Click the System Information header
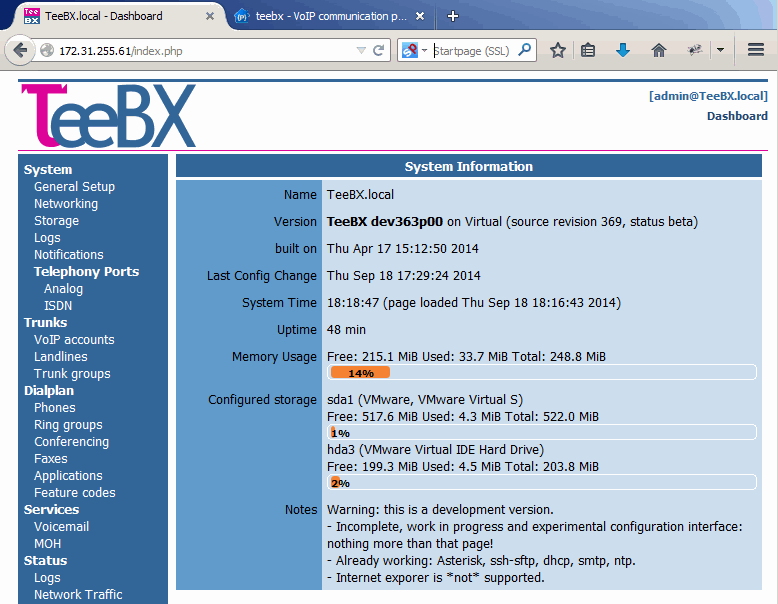Image resolution: width=778 pixels, height=604 pixels. [x=468, y=166]
